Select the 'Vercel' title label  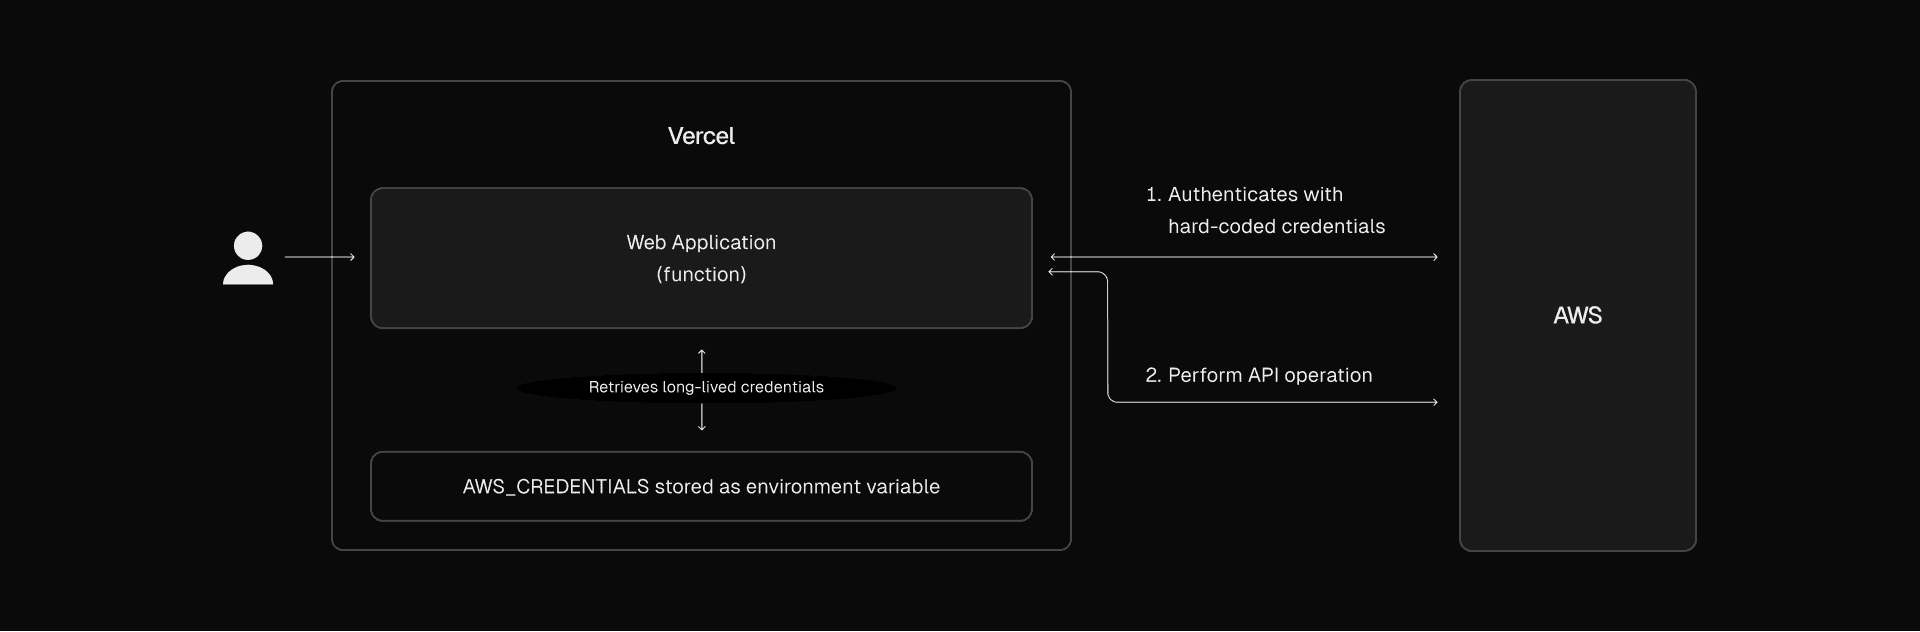tap(701, 136)
